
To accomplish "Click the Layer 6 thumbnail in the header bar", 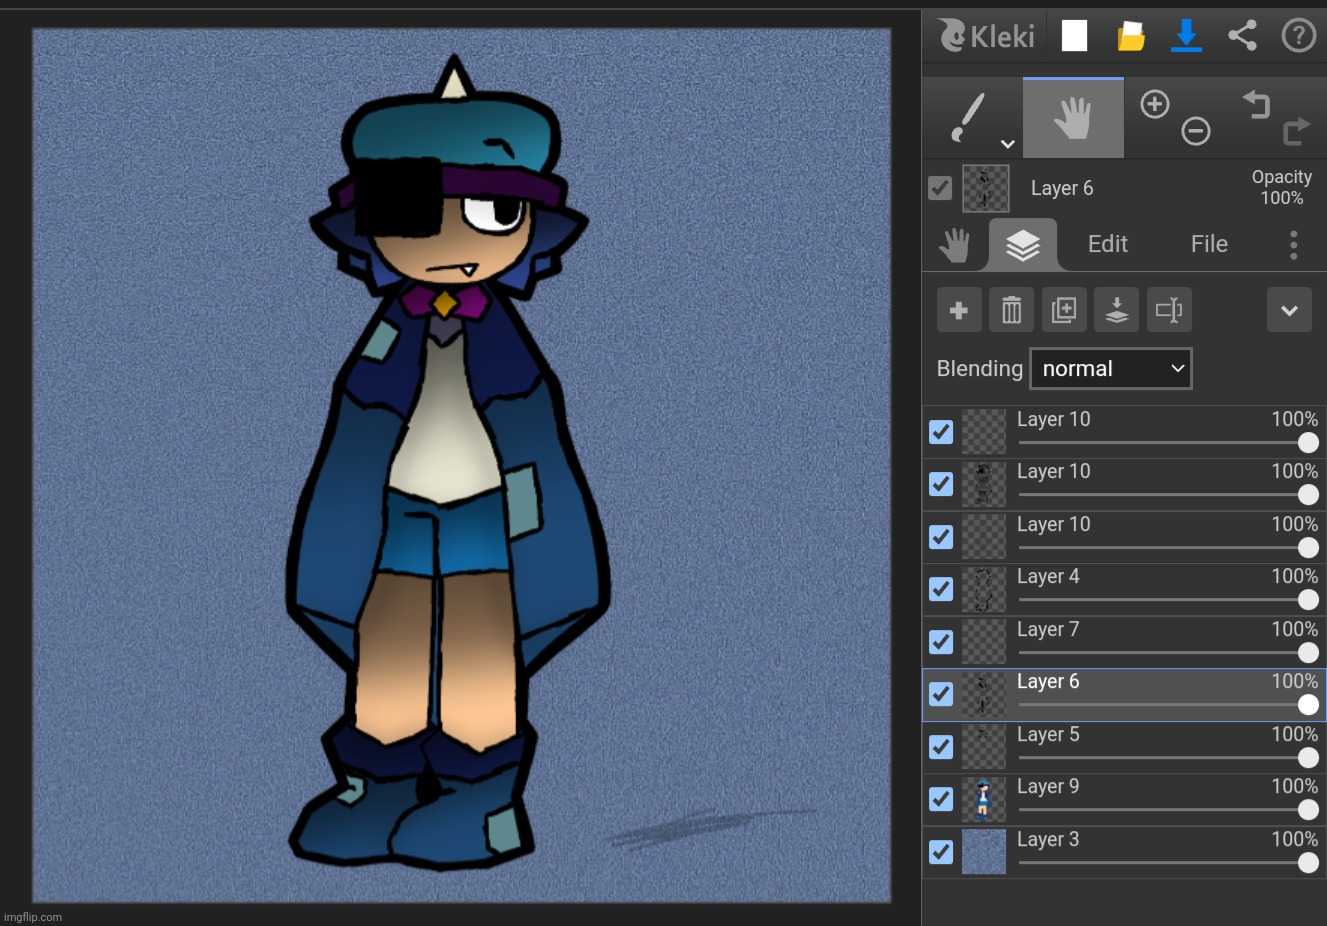I will pos(986,188).
